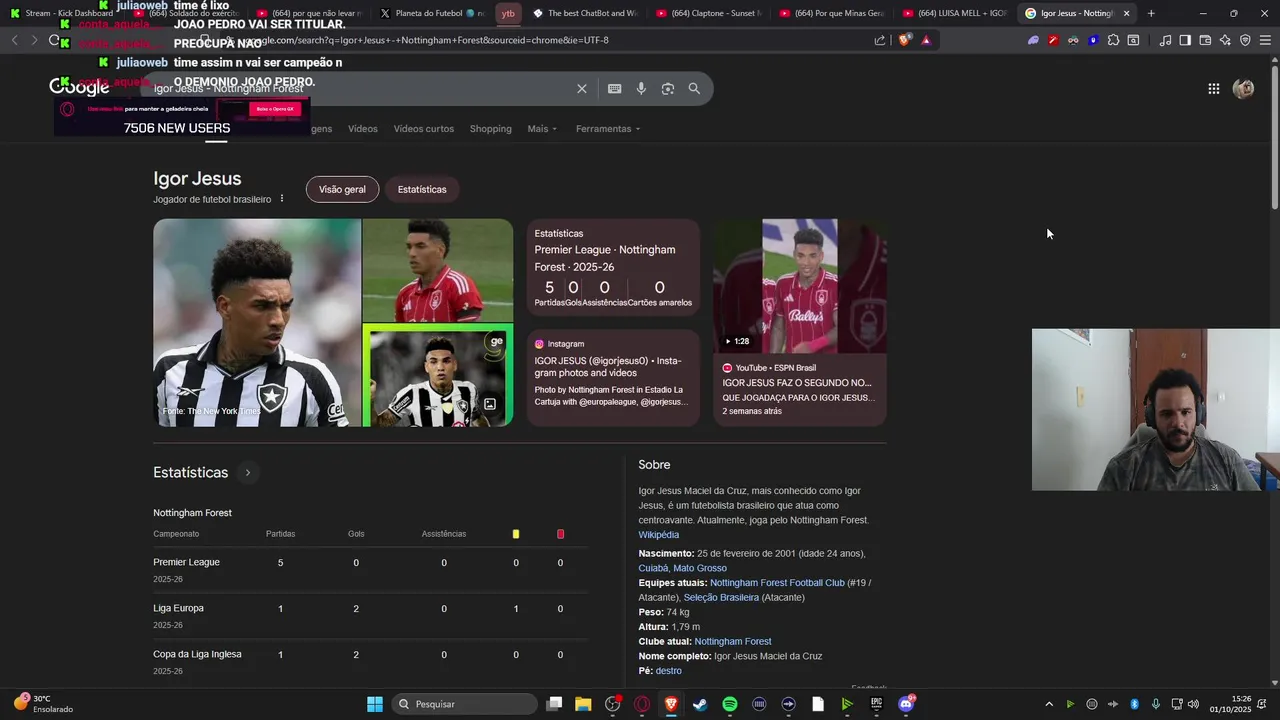The width and height of the screenshot is (1280, 720).
Task: Open a new browser tab
Action: pyautogui.click(x=1151, y=13)
